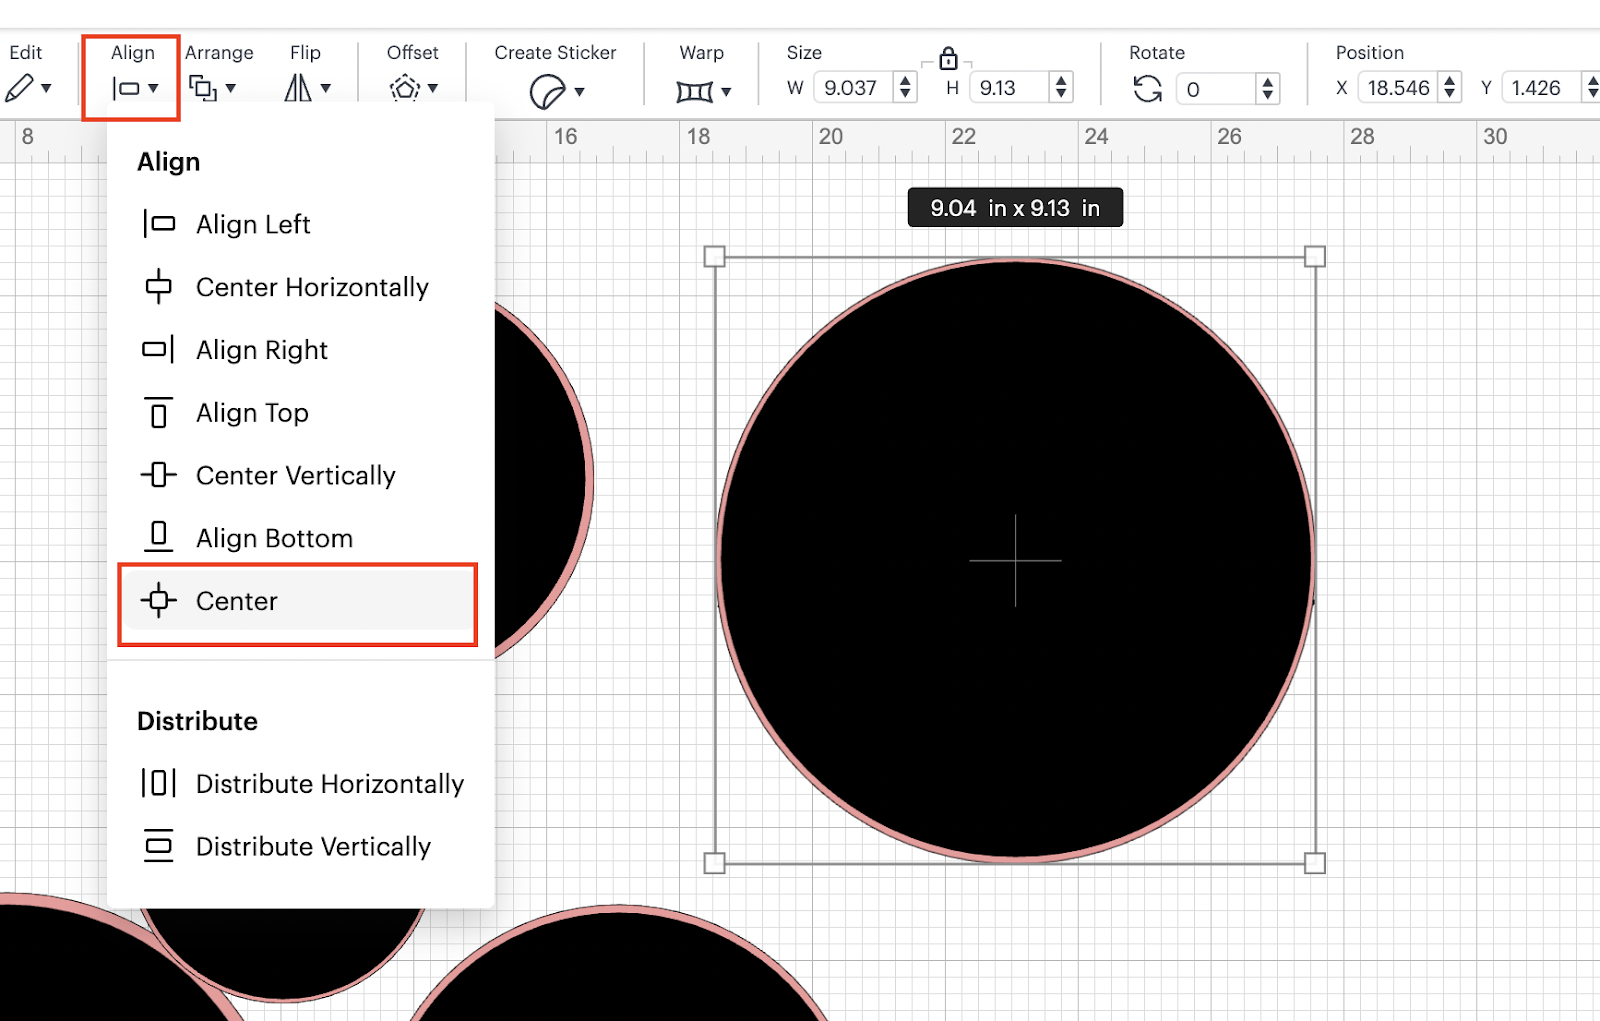This screenshot has width=1600, height=1021.
Task: Open the Edit pencil tool
Action: (x=19, y=88)
